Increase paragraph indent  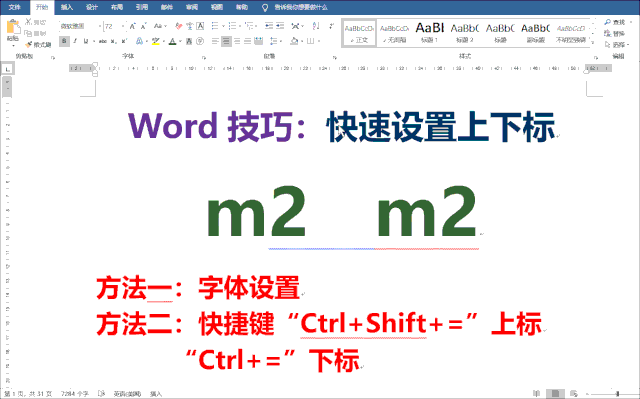click(x=280, y=26)
